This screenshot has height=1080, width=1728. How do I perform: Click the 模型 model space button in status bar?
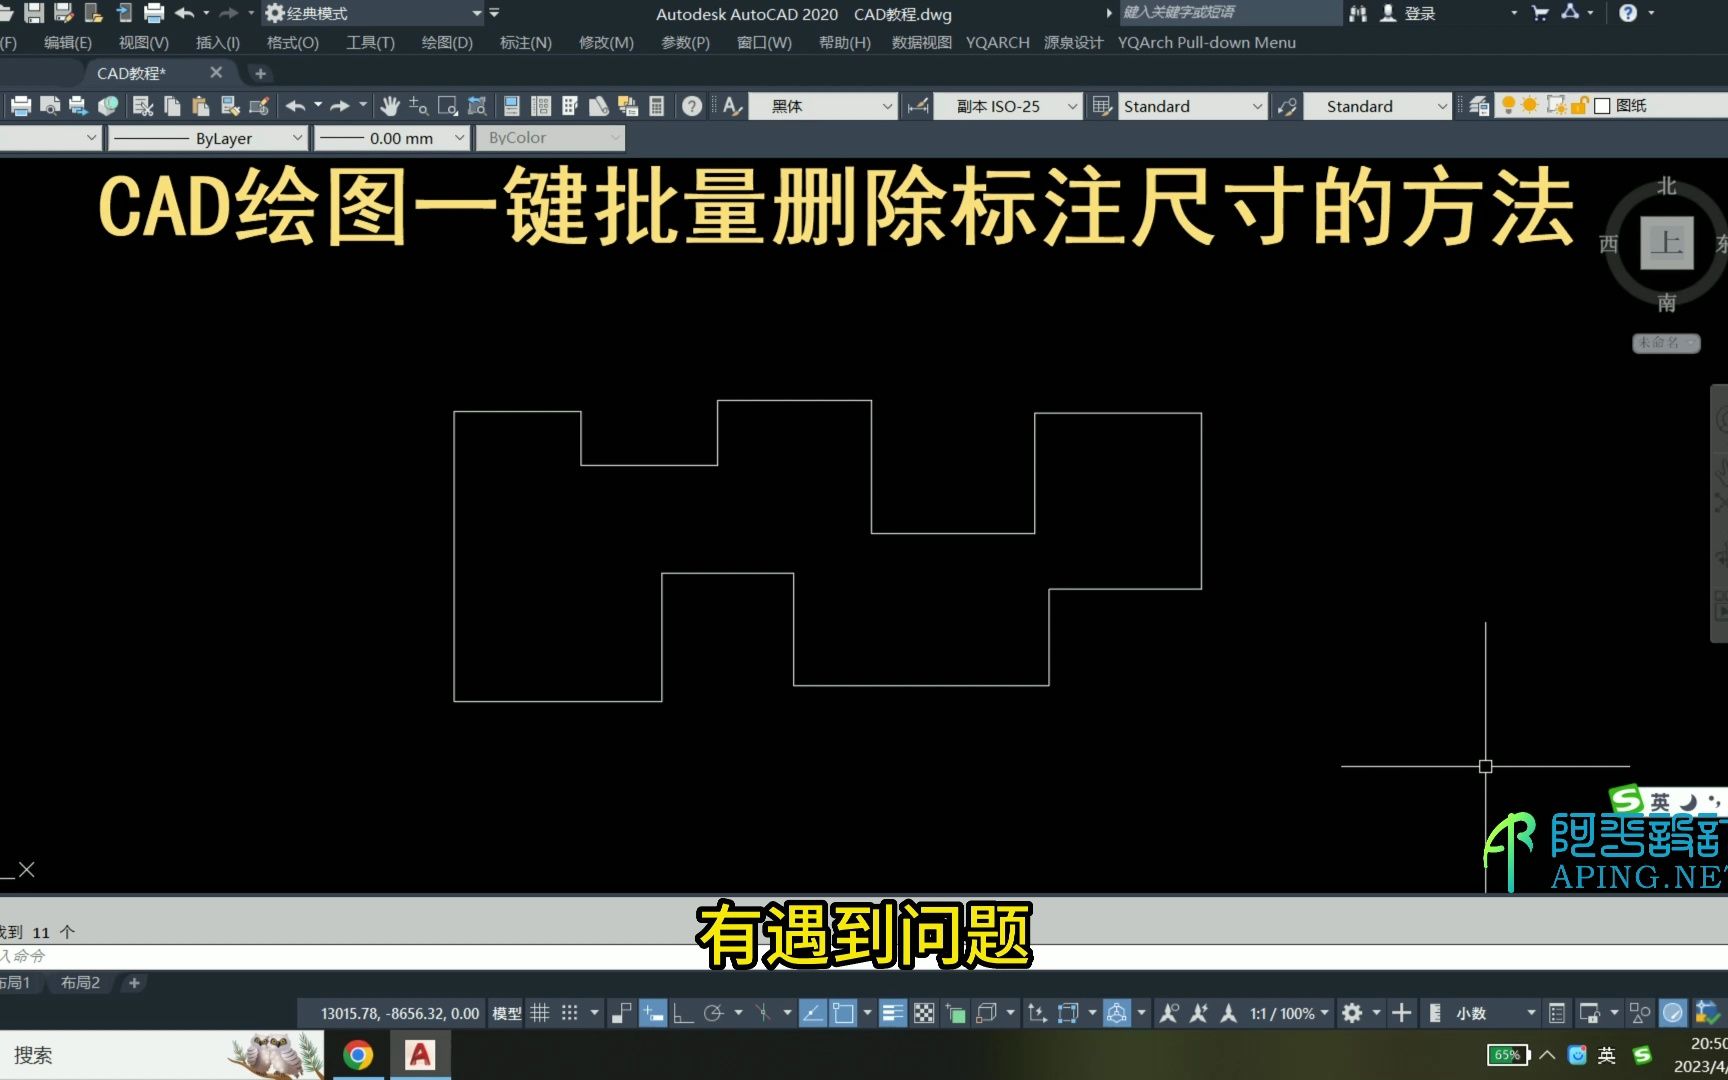507,1013
